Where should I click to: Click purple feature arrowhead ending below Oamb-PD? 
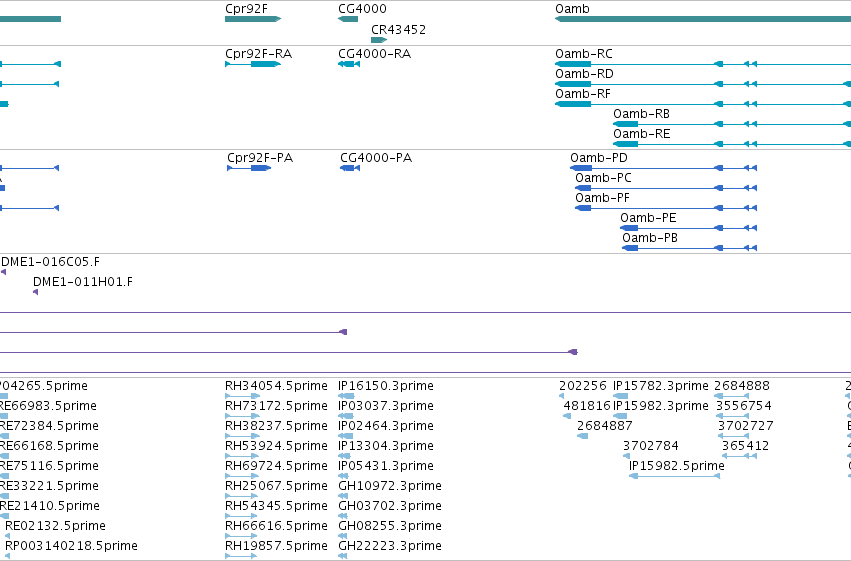[573, 352]
